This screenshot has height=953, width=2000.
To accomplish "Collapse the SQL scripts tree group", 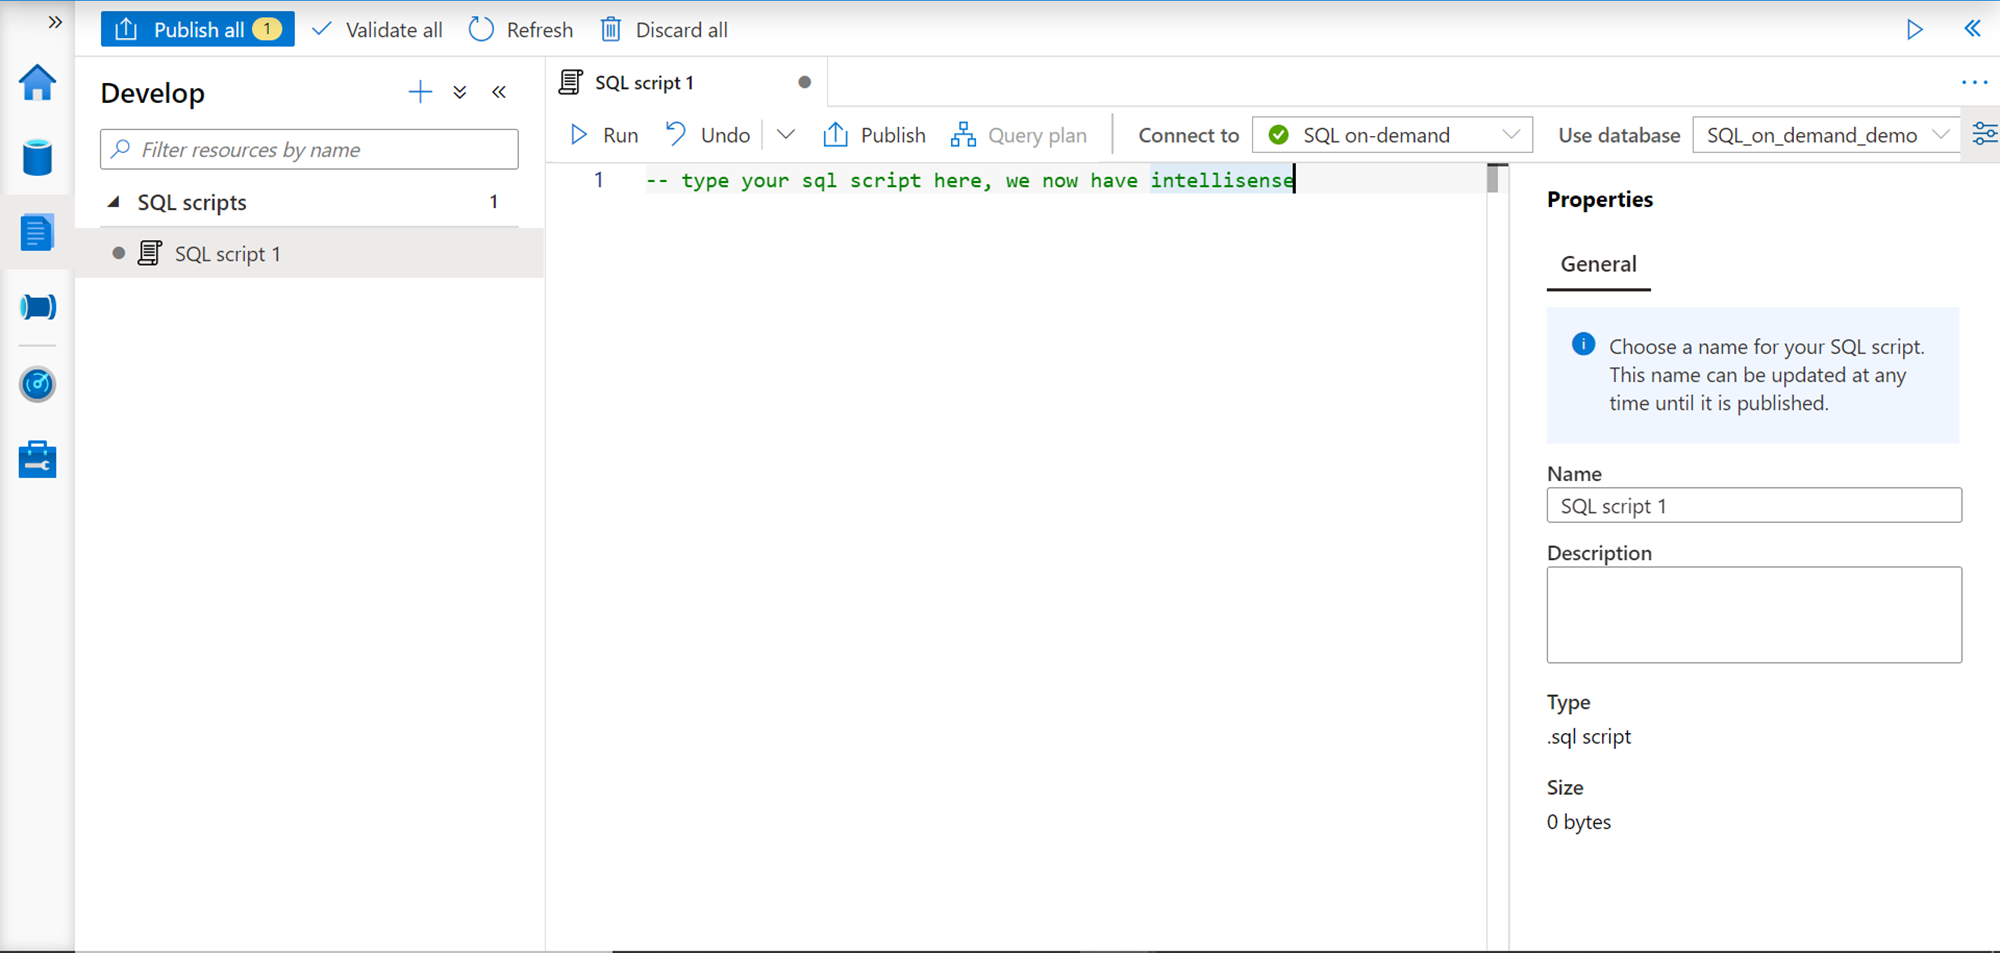I will click(x=114, y=202).
